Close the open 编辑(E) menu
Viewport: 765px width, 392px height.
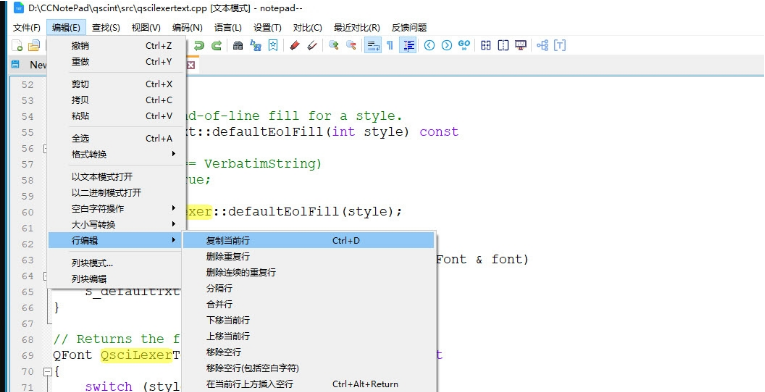[x=66, y=28]
